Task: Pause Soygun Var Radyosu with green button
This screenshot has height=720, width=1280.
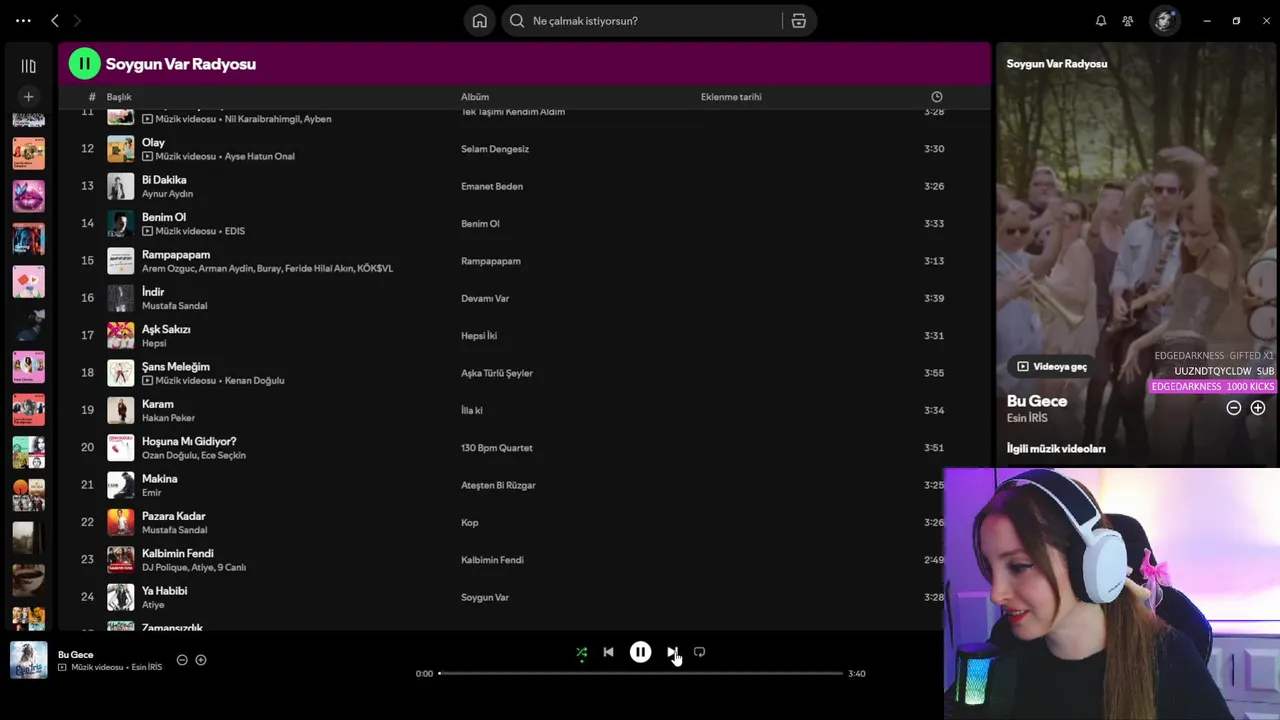Action: point(84,64)
